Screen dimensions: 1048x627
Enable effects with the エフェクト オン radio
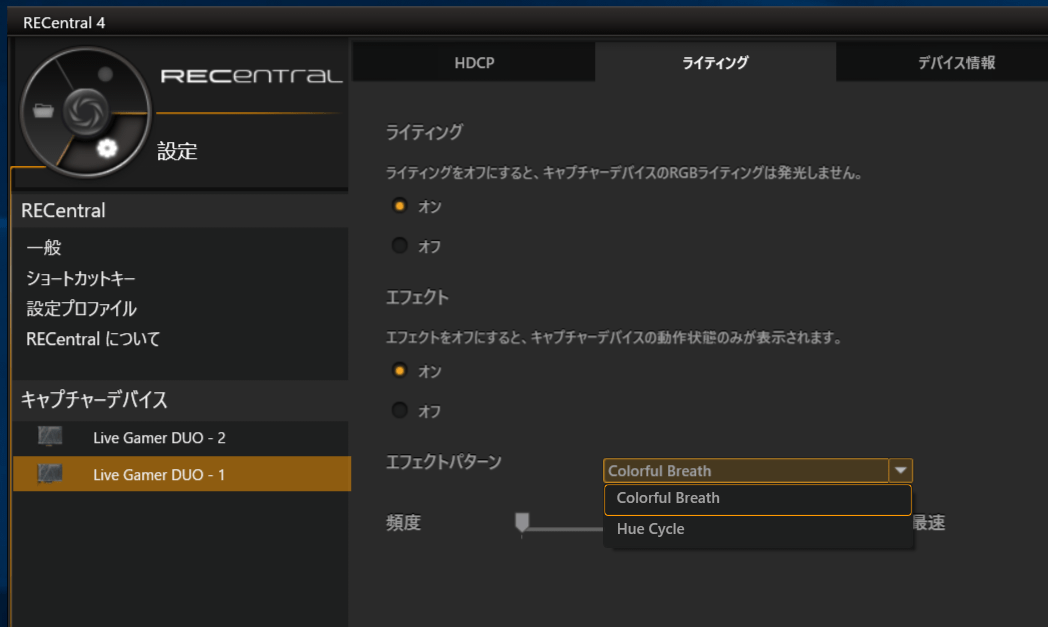pos(400,370)
